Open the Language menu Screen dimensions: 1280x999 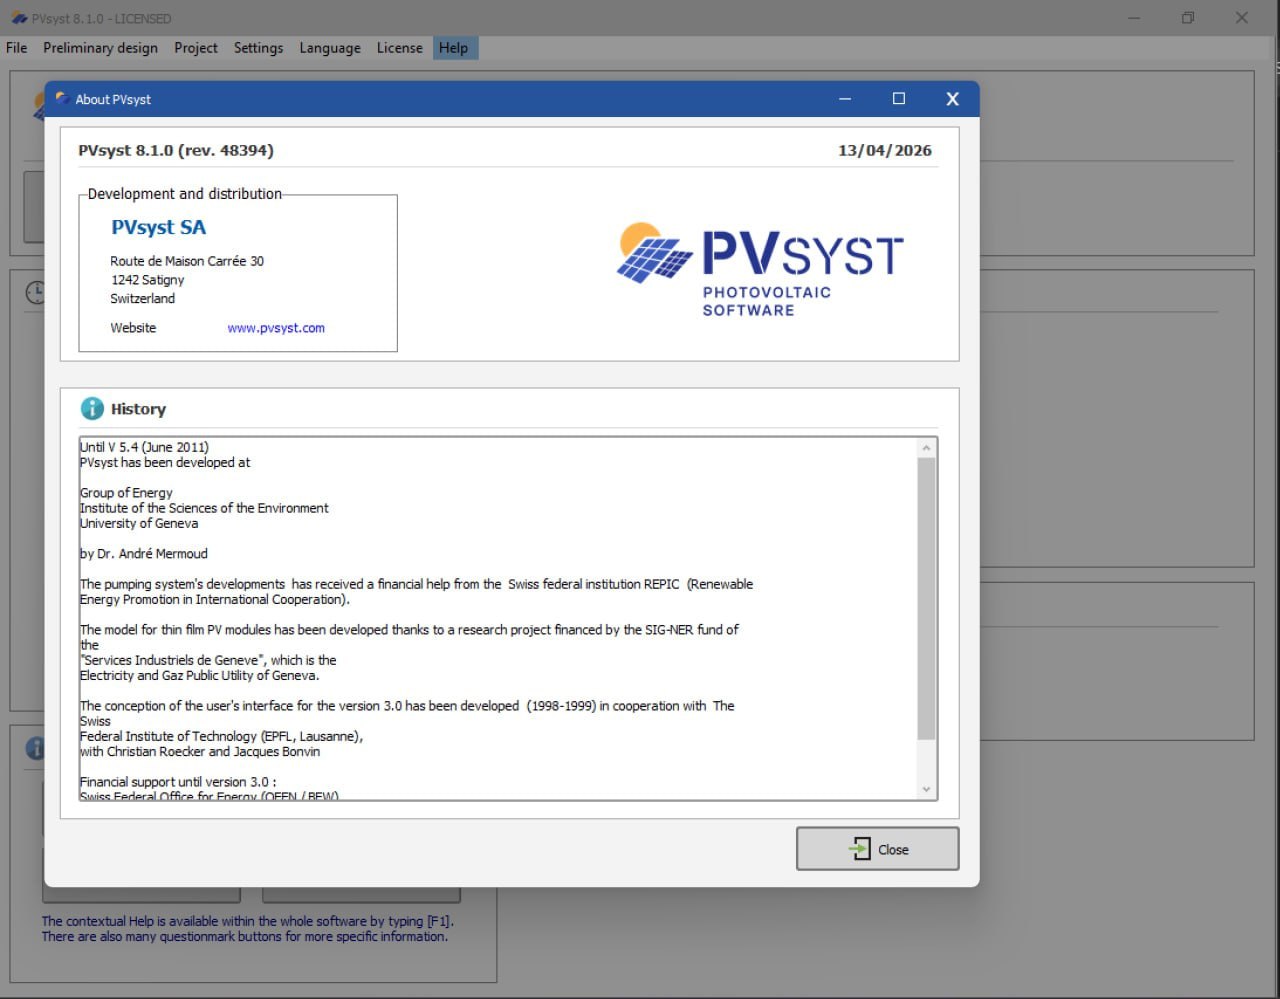point(330,48)
